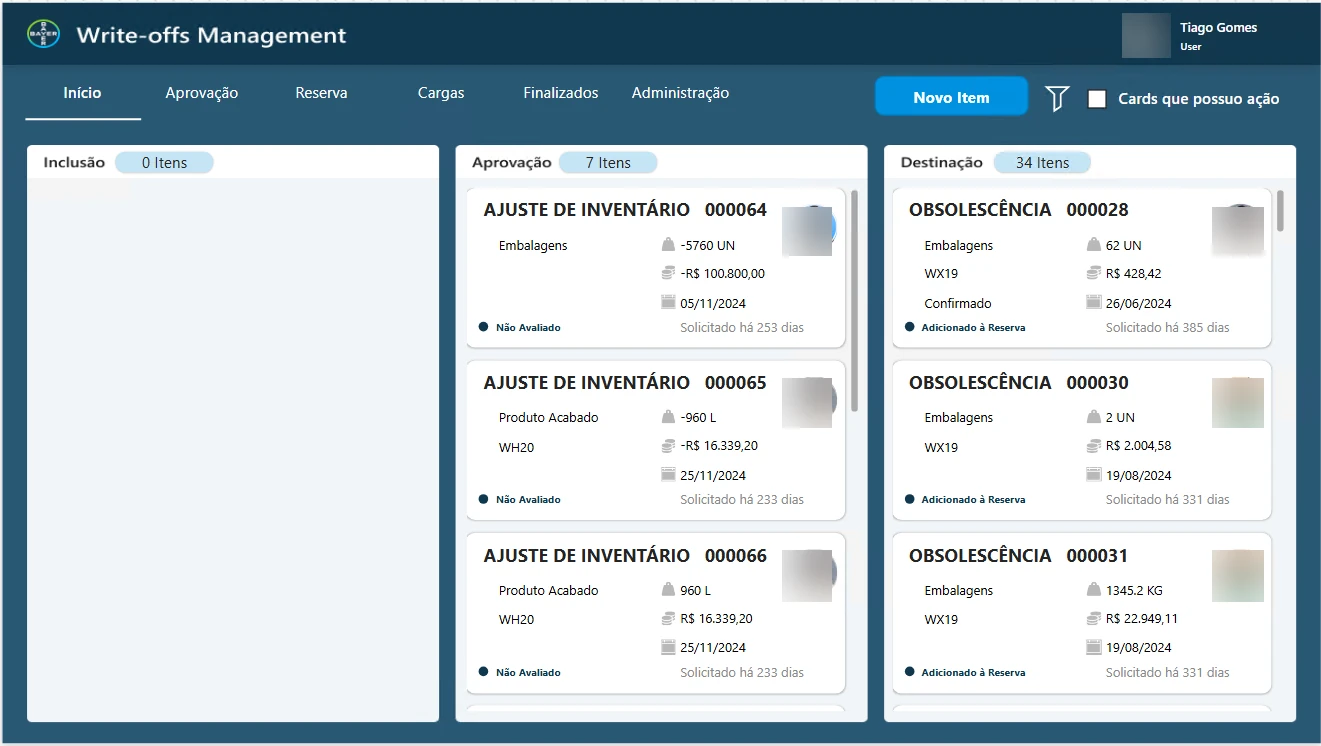
Task: Click the Aprovação column scrollbar
Action: pos(854,300)
